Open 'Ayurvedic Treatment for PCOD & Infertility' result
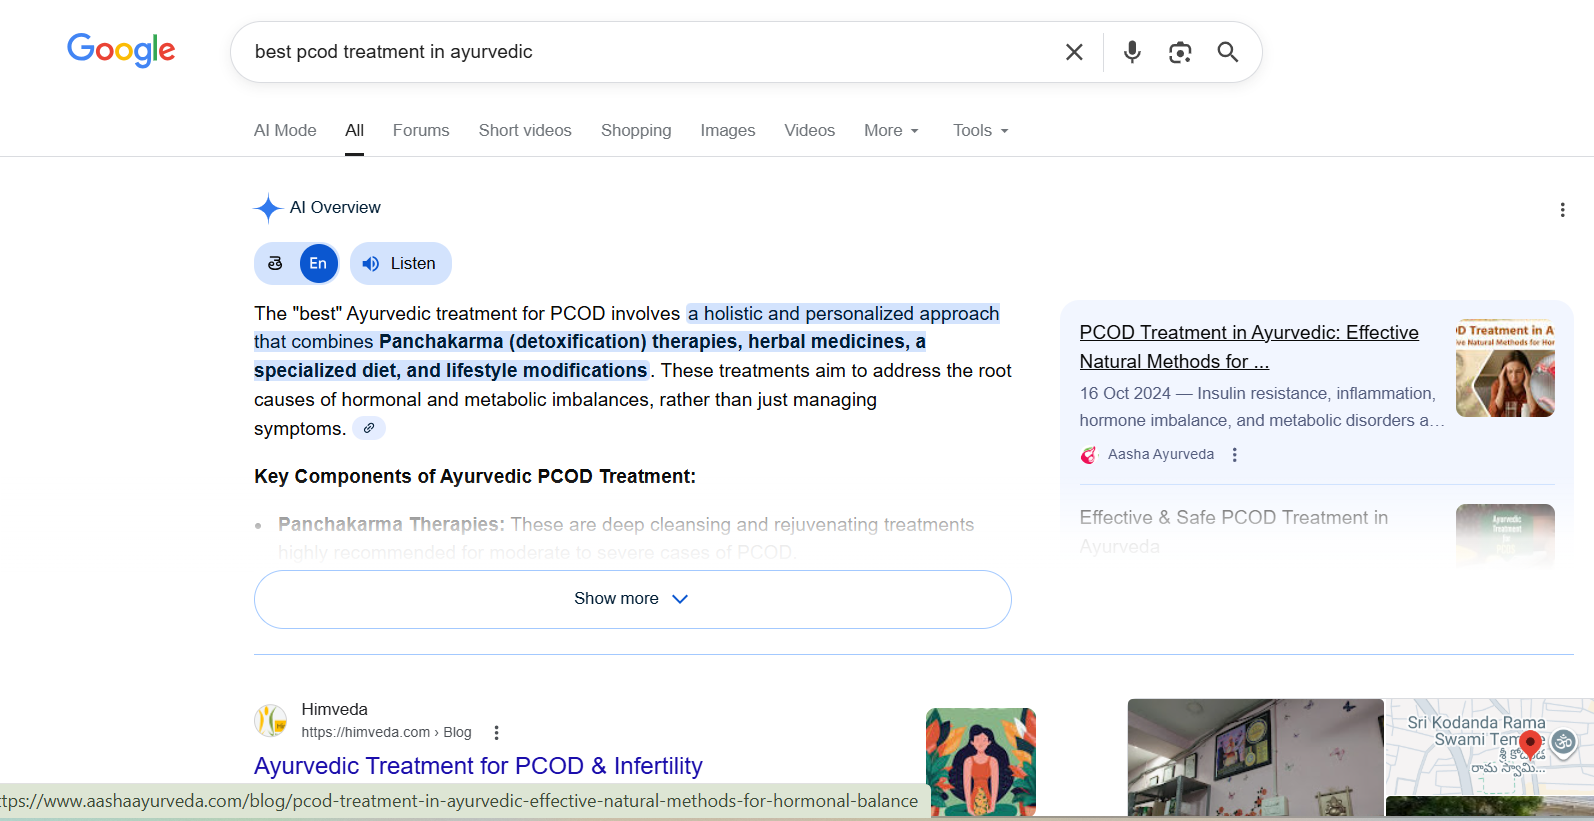This screenshot has height=821, width=1594. coord(478,766)
